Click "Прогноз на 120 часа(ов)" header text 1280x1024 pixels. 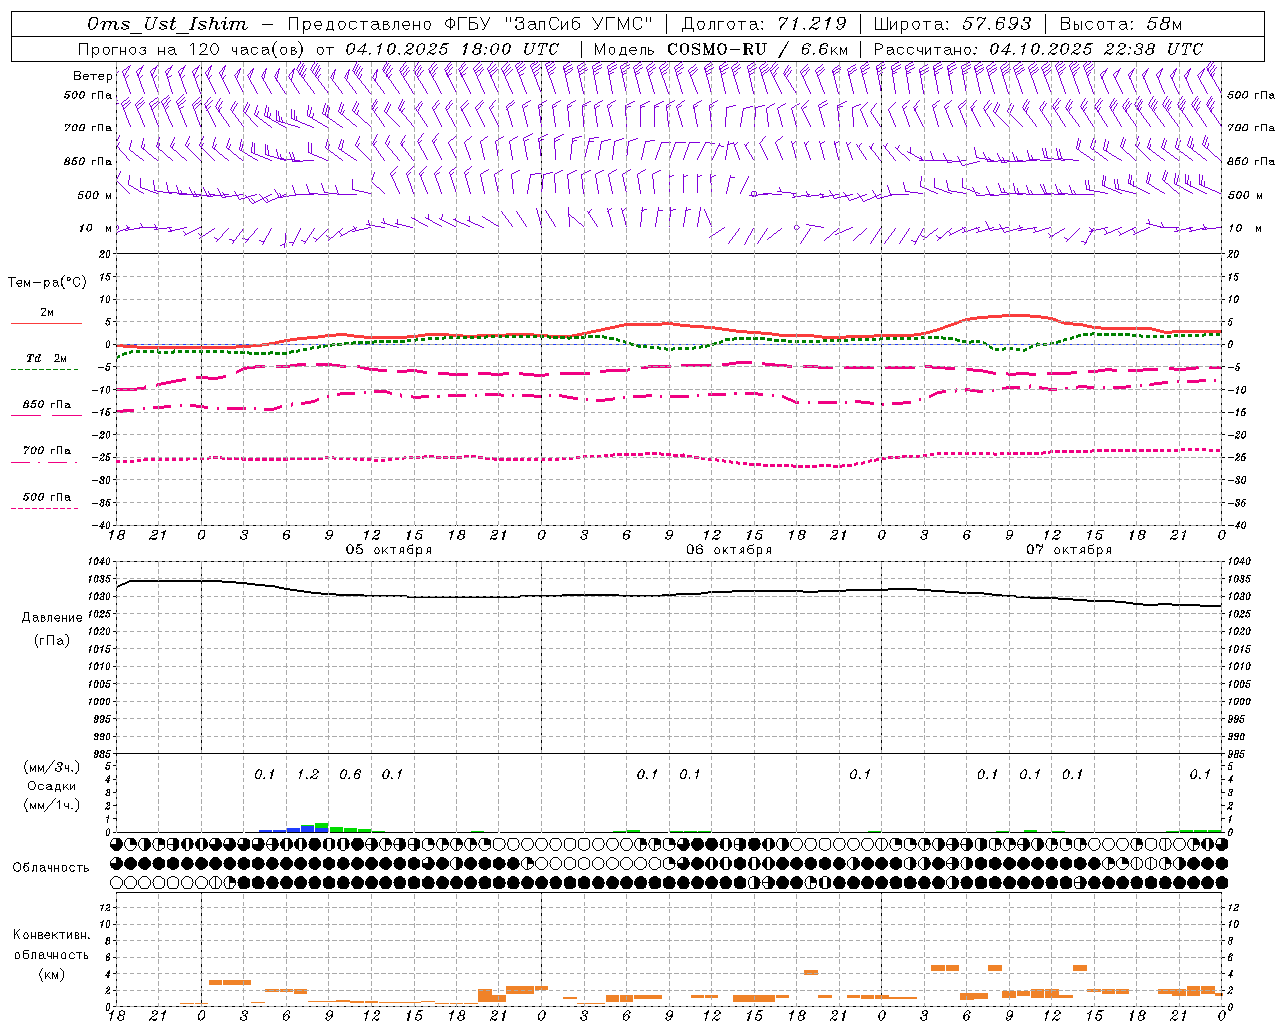coord(192,49)
